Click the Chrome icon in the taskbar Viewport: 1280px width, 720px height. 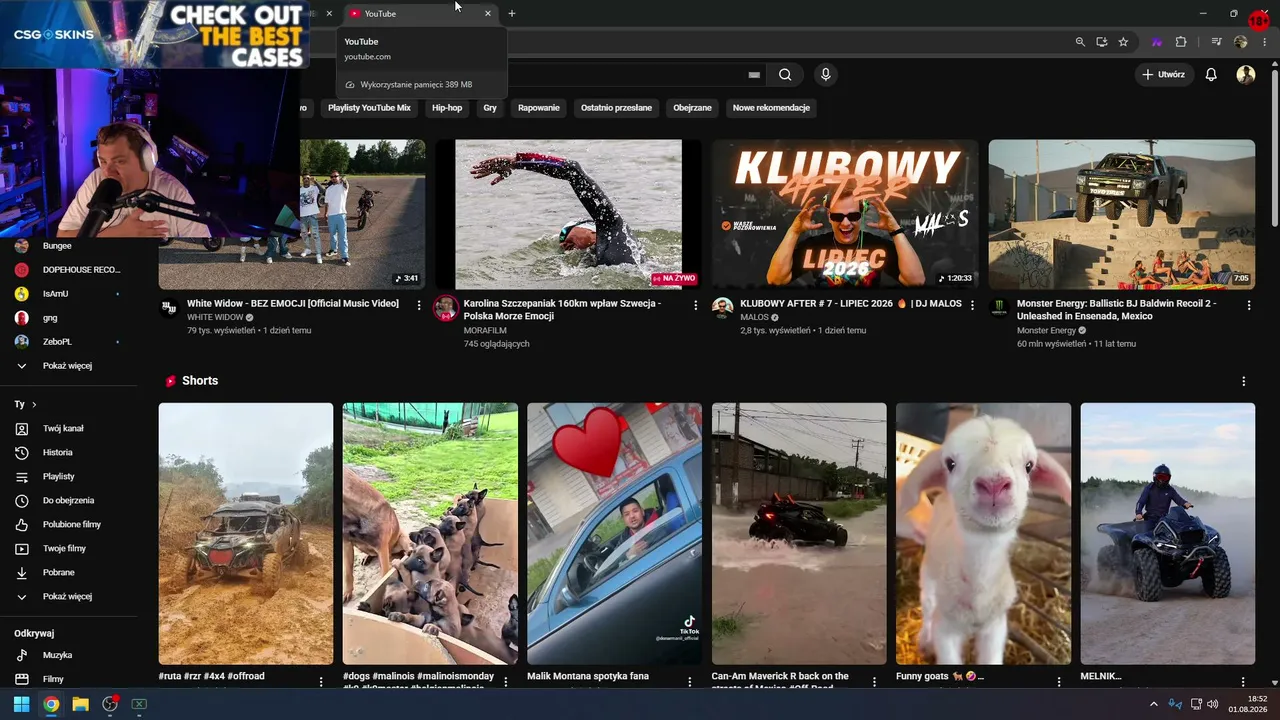click(51, 704)
